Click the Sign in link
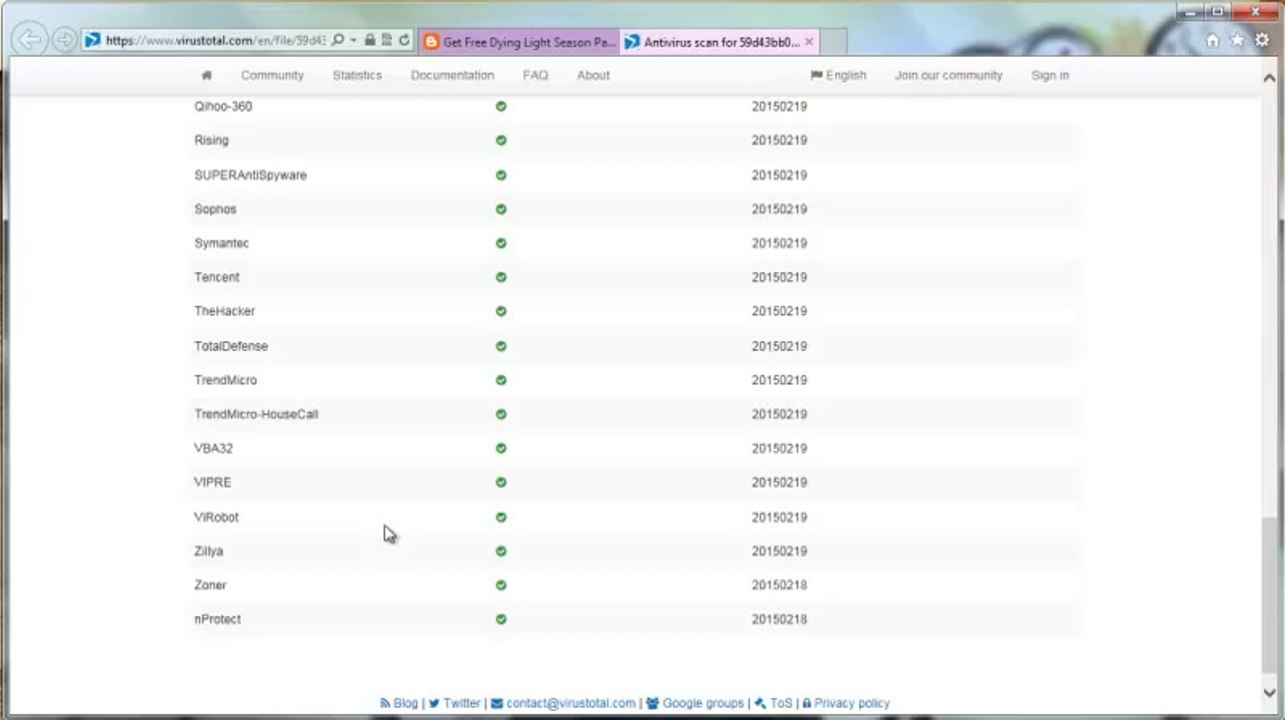The width and height of the screenshot is (1285, 720). point(1050,75)
